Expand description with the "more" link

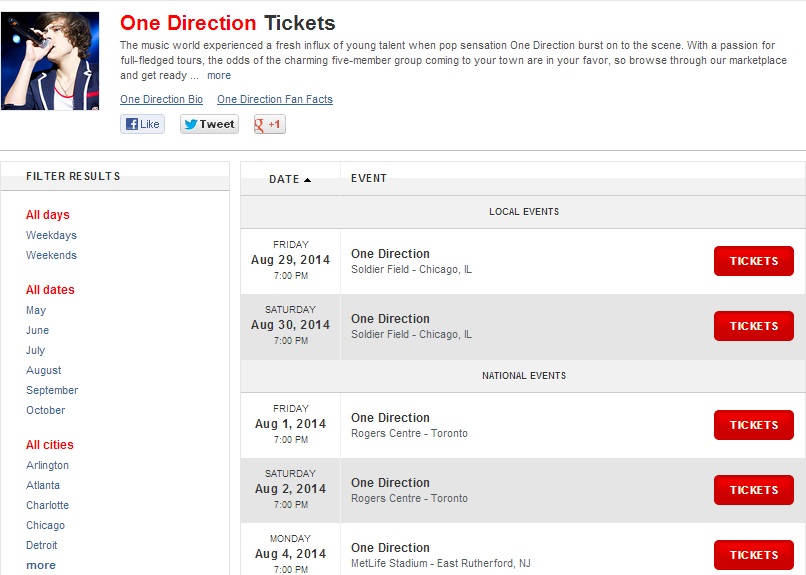[219, 76]
